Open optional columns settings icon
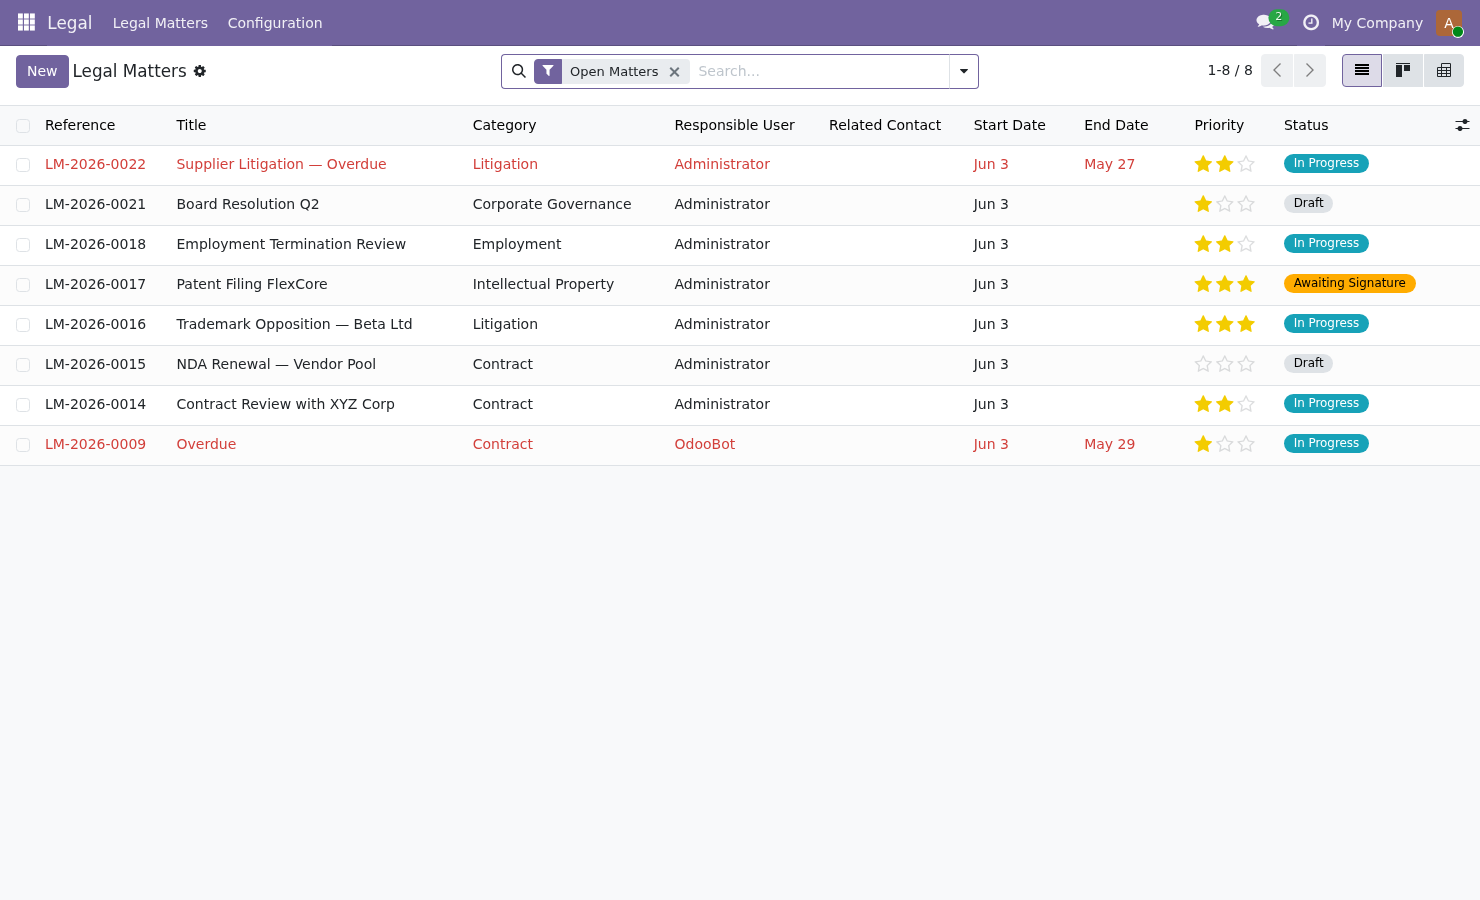Screen dimensions: 1480x900 [x=1462, y=125]
